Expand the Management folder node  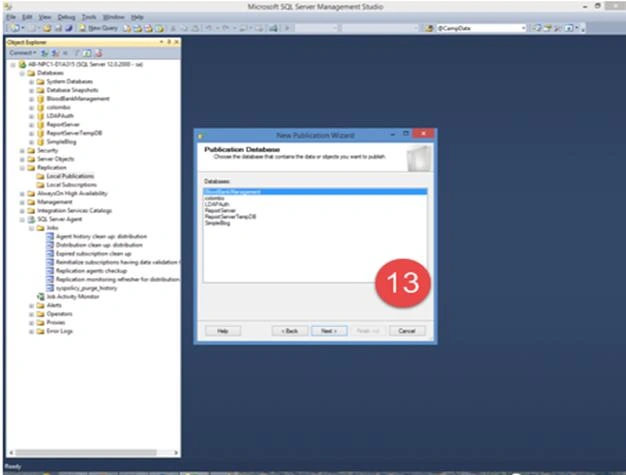coord(22,202)
